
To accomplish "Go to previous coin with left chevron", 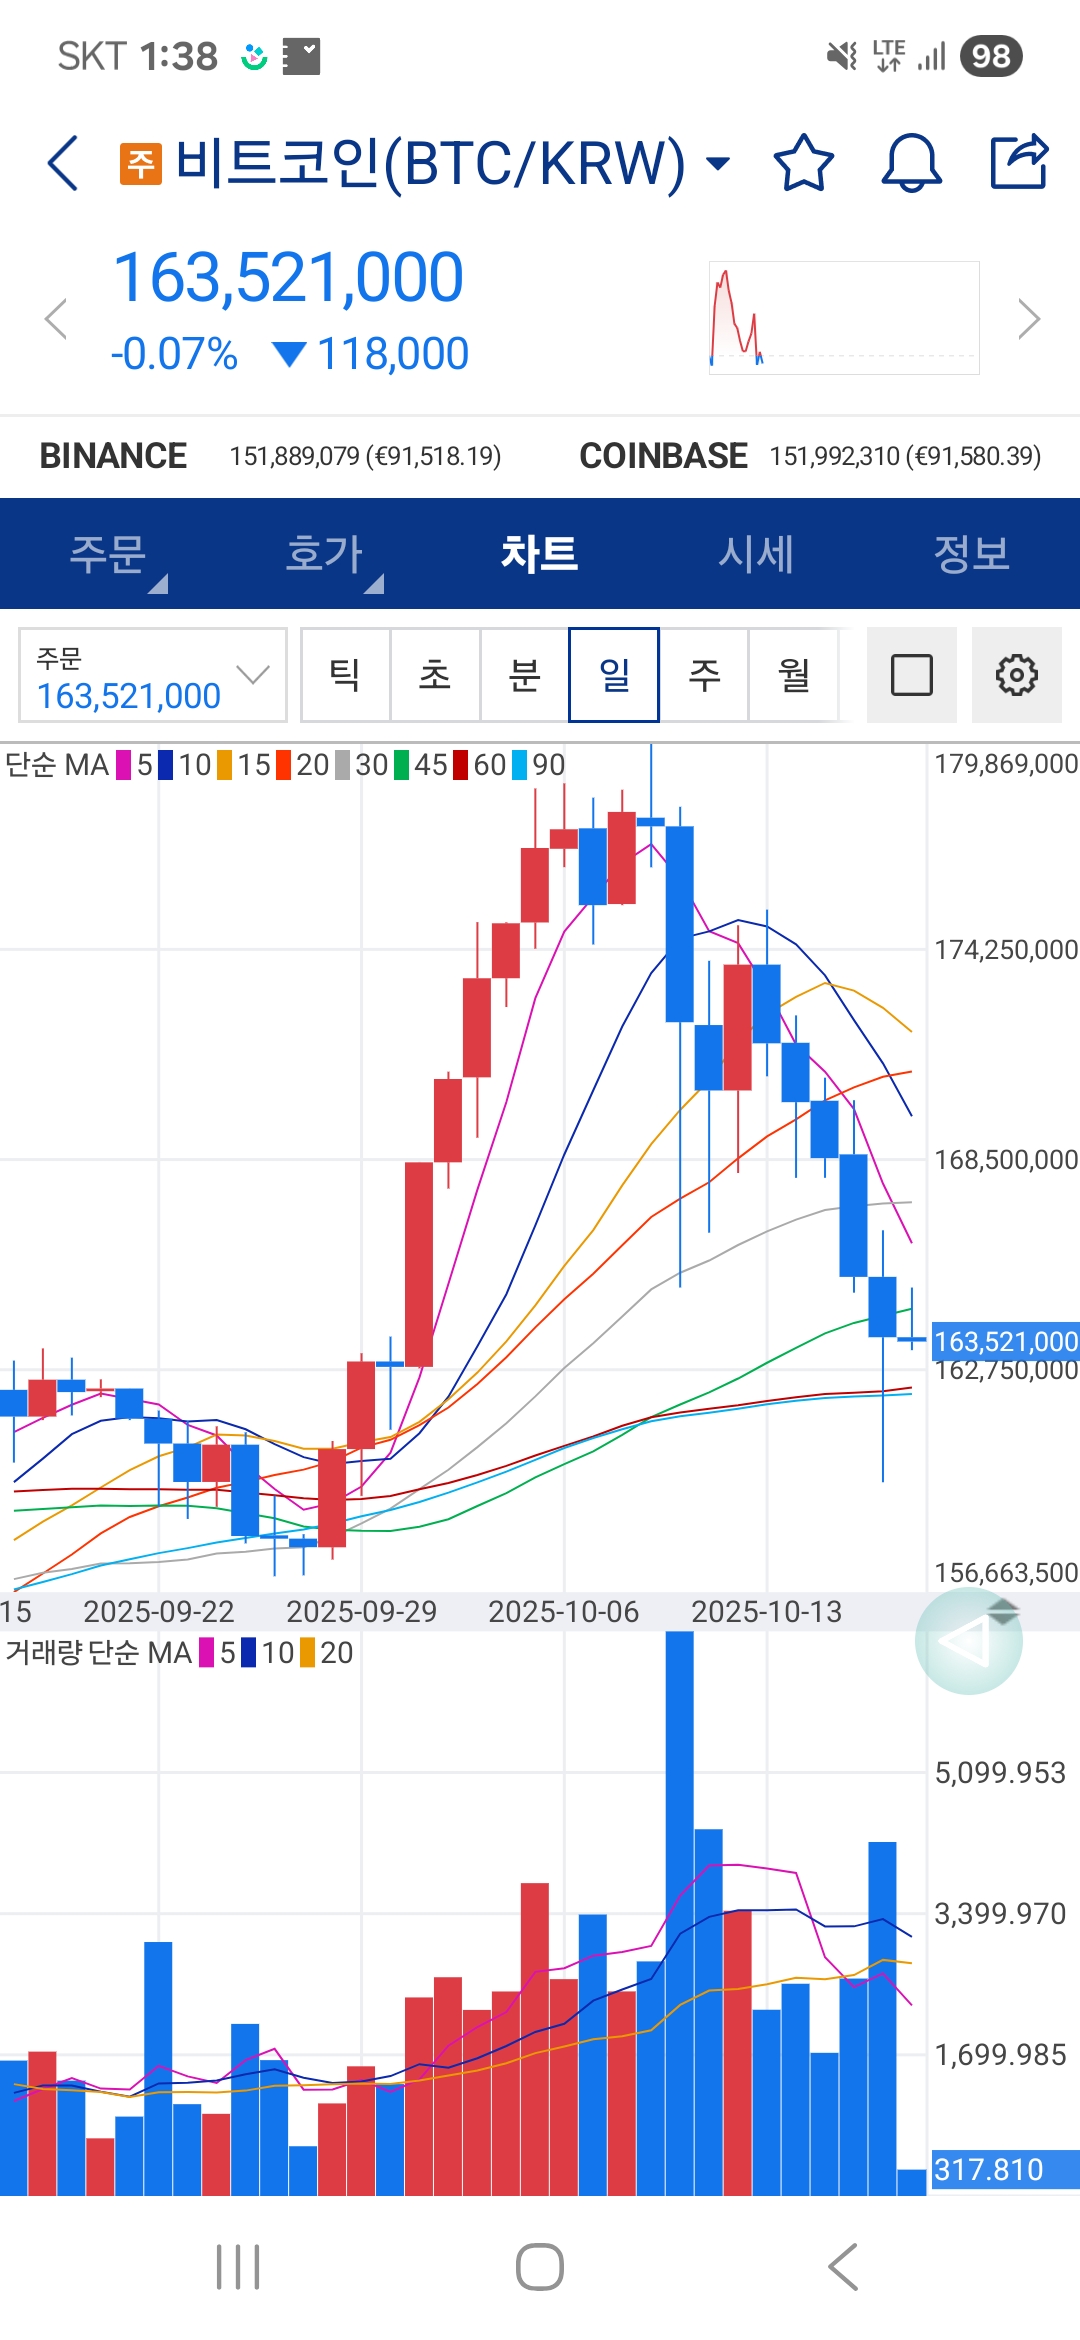I will tap(56, 319).
